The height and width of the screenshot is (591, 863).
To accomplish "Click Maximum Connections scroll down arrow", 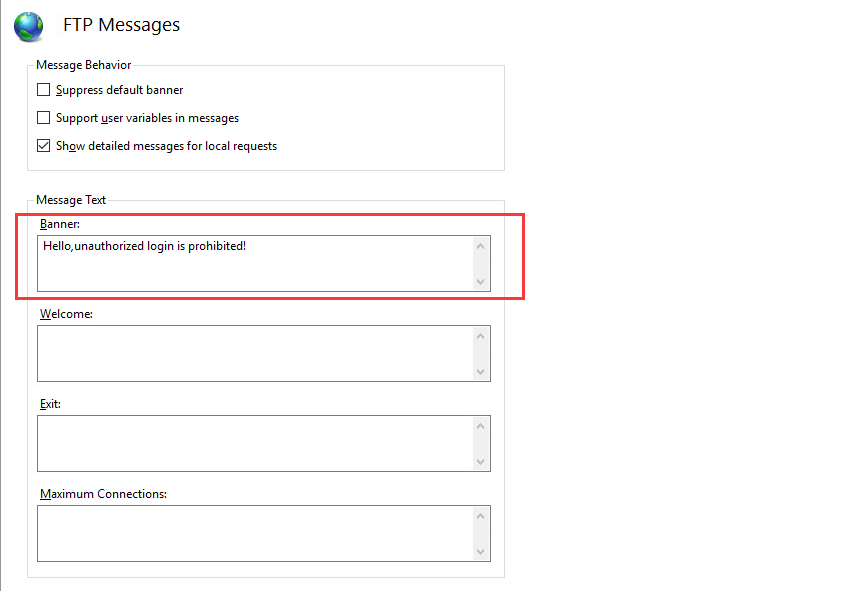I will coord(480,552).
